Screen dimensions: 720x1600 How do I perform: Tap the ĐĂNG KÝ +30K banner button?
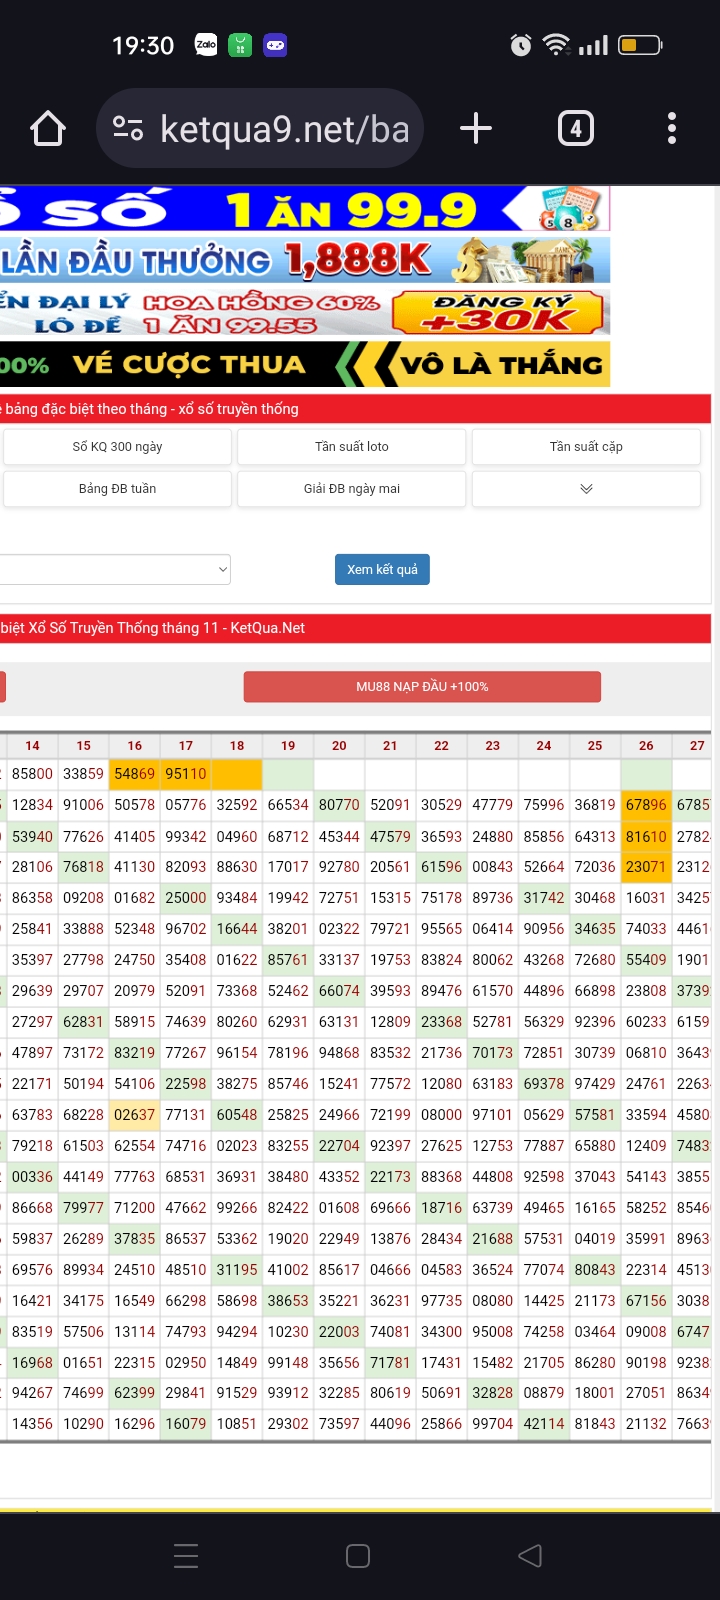click(x=499, y=312)
